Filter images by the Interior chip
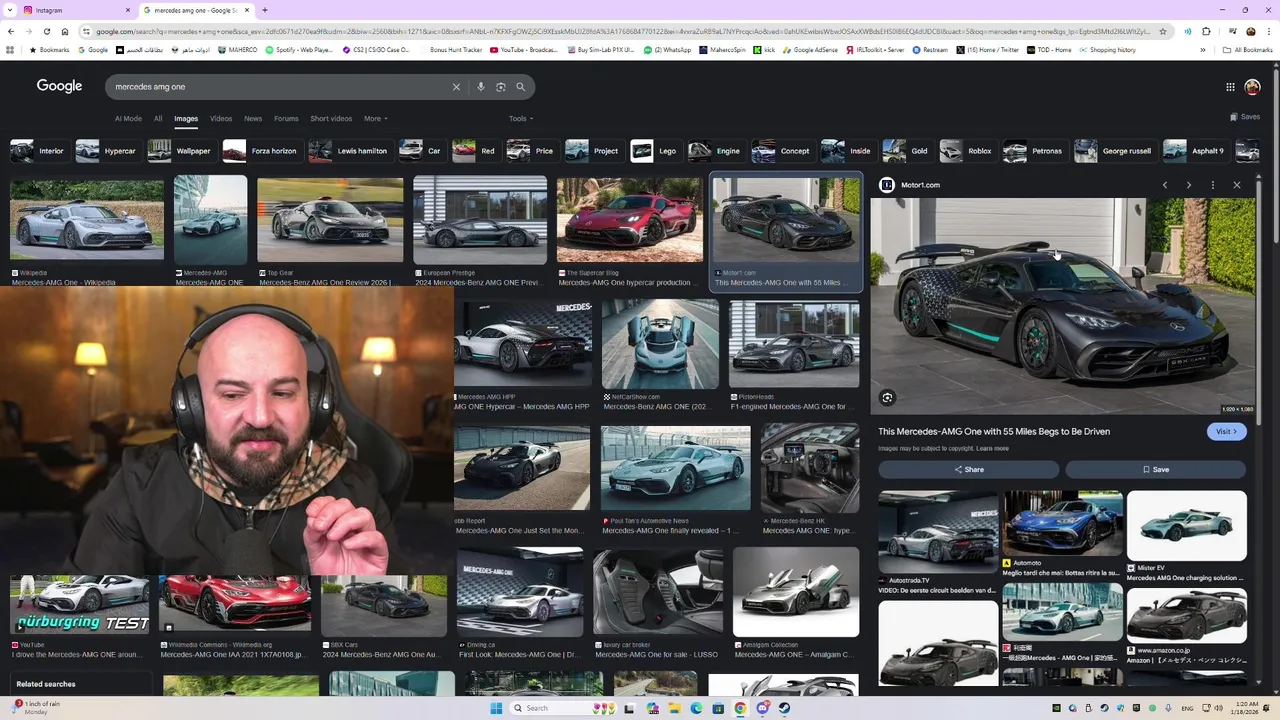1280x720 pixels. [x=38, y=151]
